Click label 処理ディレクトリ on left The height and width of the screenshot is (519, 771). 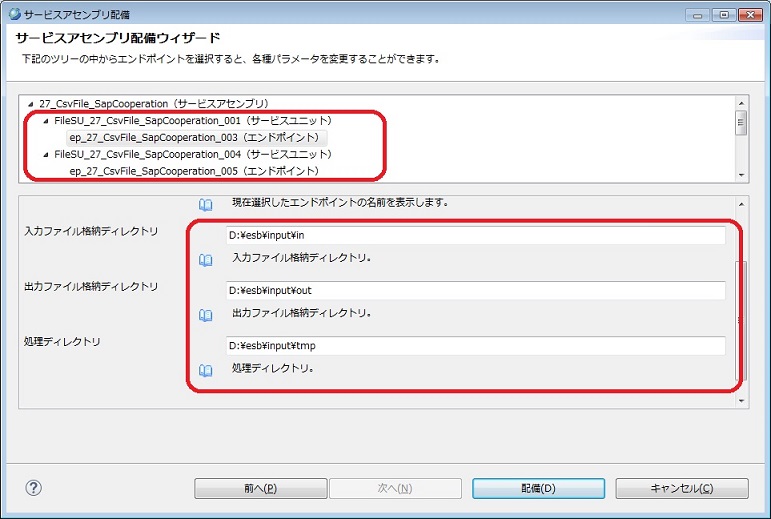62,341
